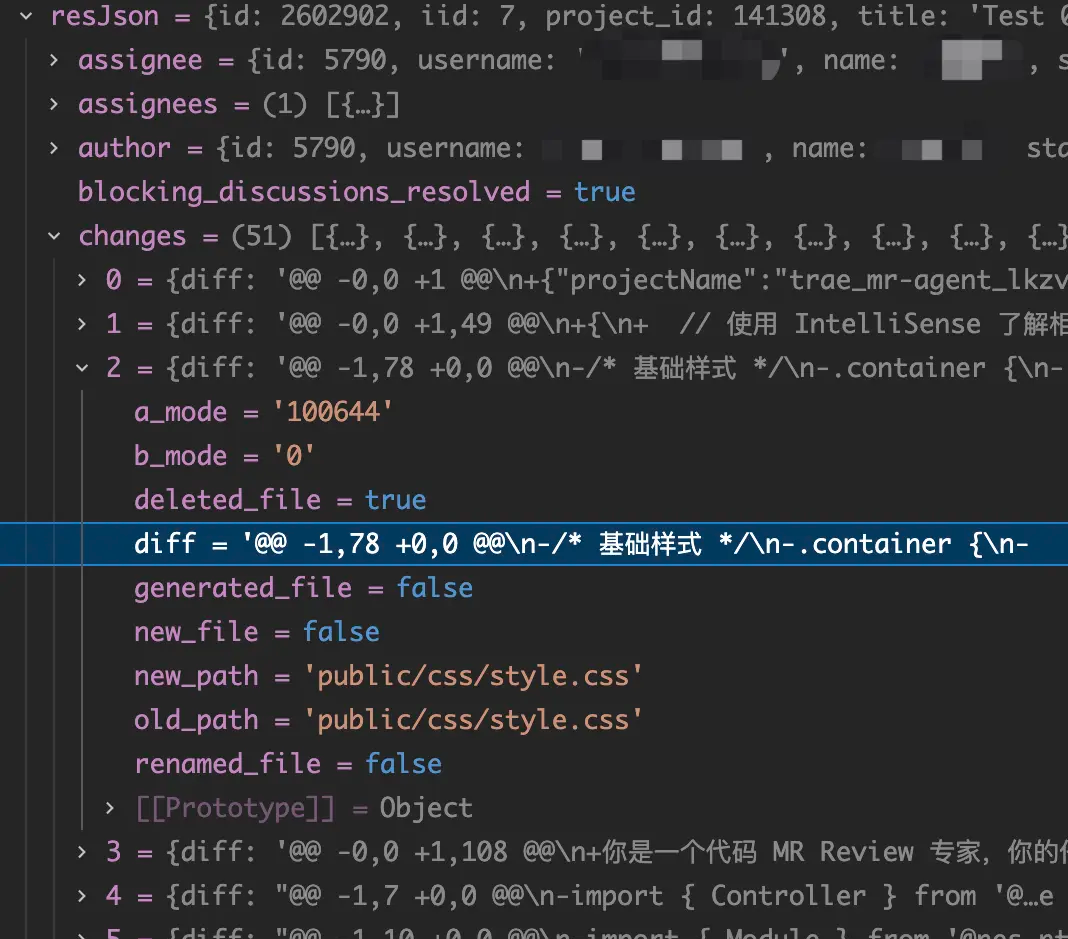Collapse changes item 2

82,368
